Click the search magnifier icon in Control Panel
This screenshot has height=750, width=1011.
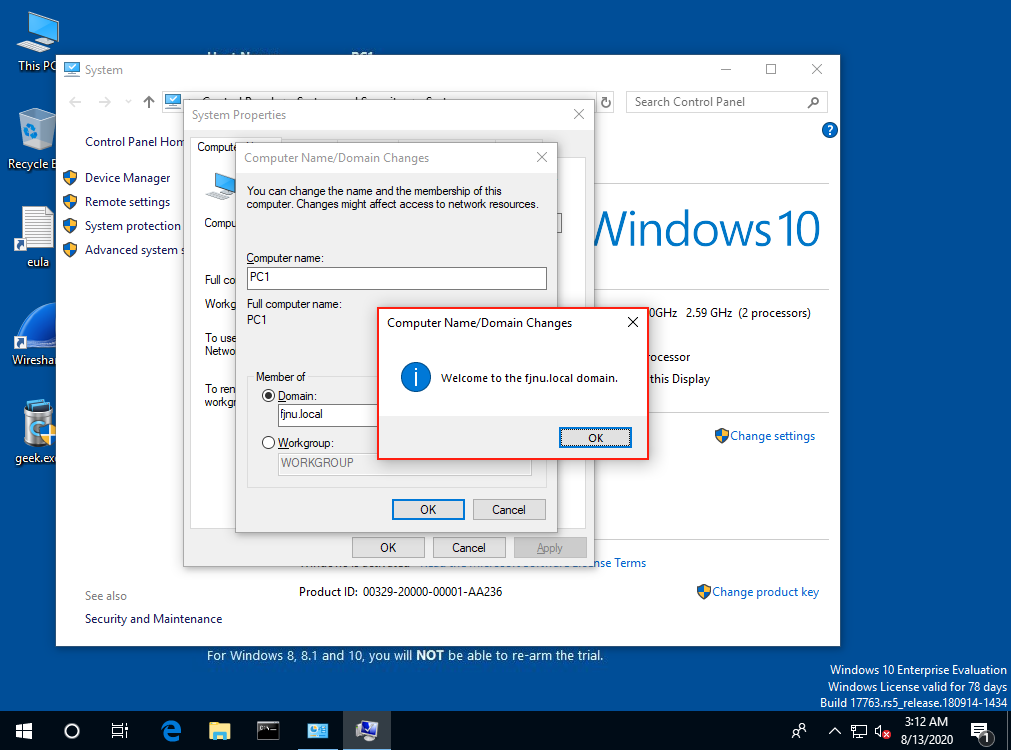(x=813, y=102)
